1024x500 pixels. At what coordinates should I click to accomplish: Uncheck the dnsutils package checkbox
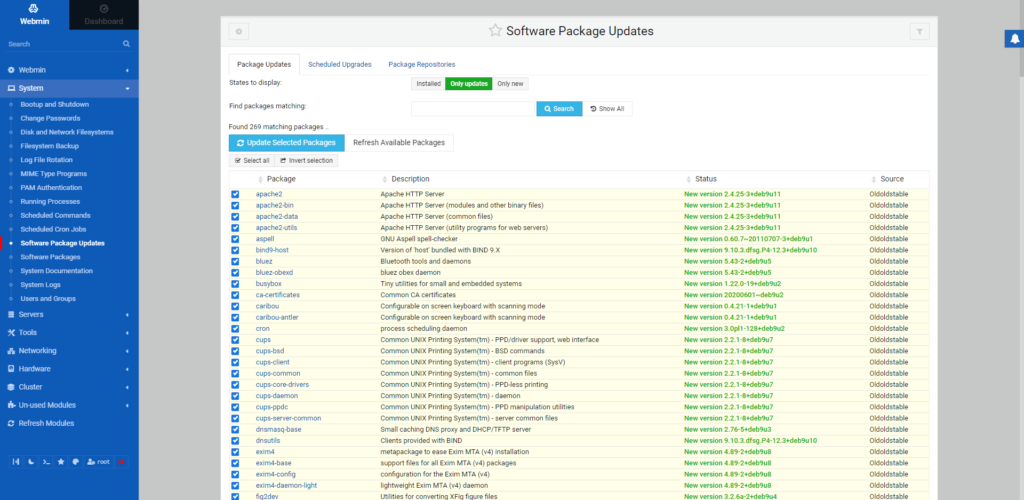235,441
